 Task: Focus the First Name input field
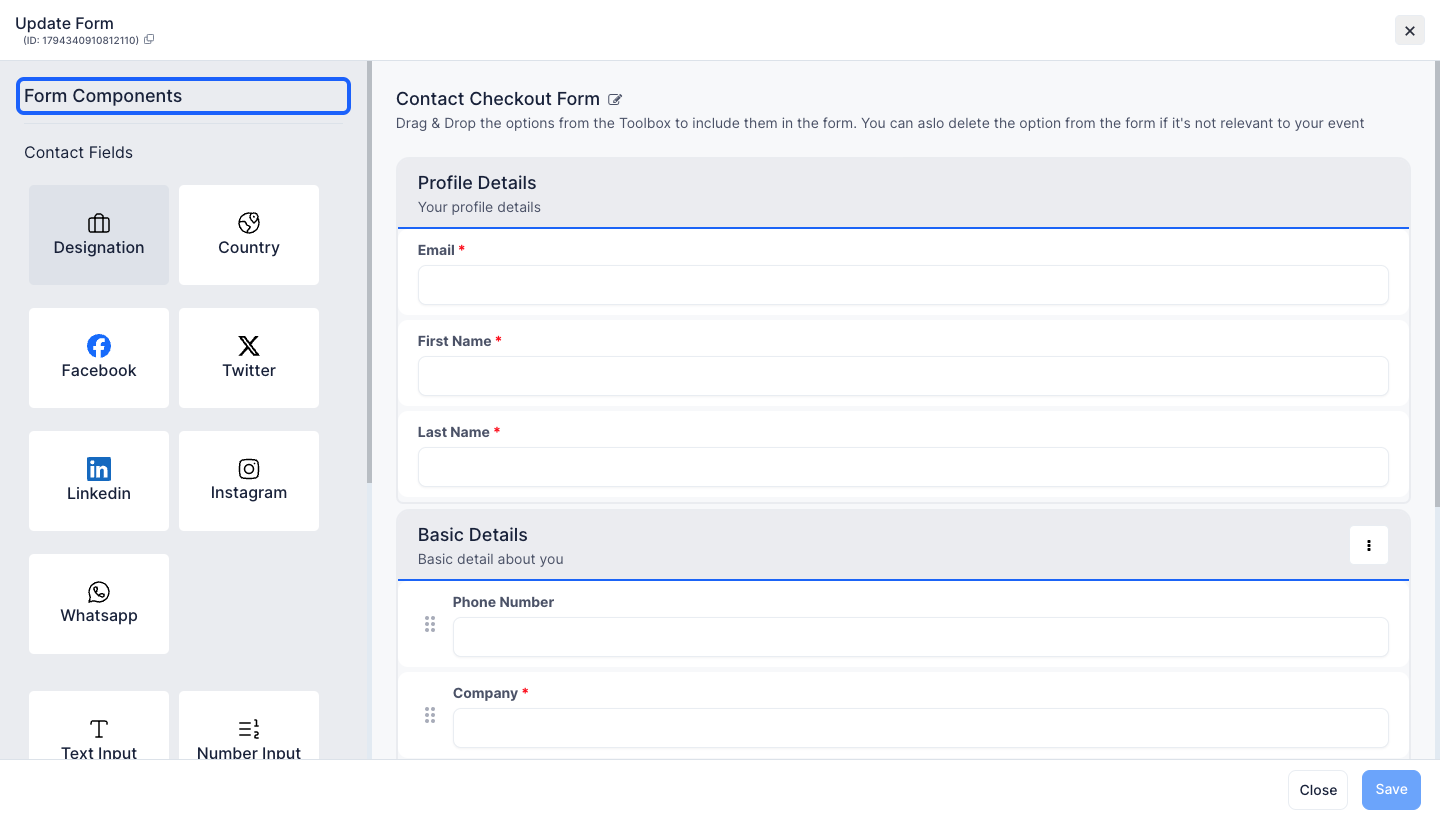[903, 376]
